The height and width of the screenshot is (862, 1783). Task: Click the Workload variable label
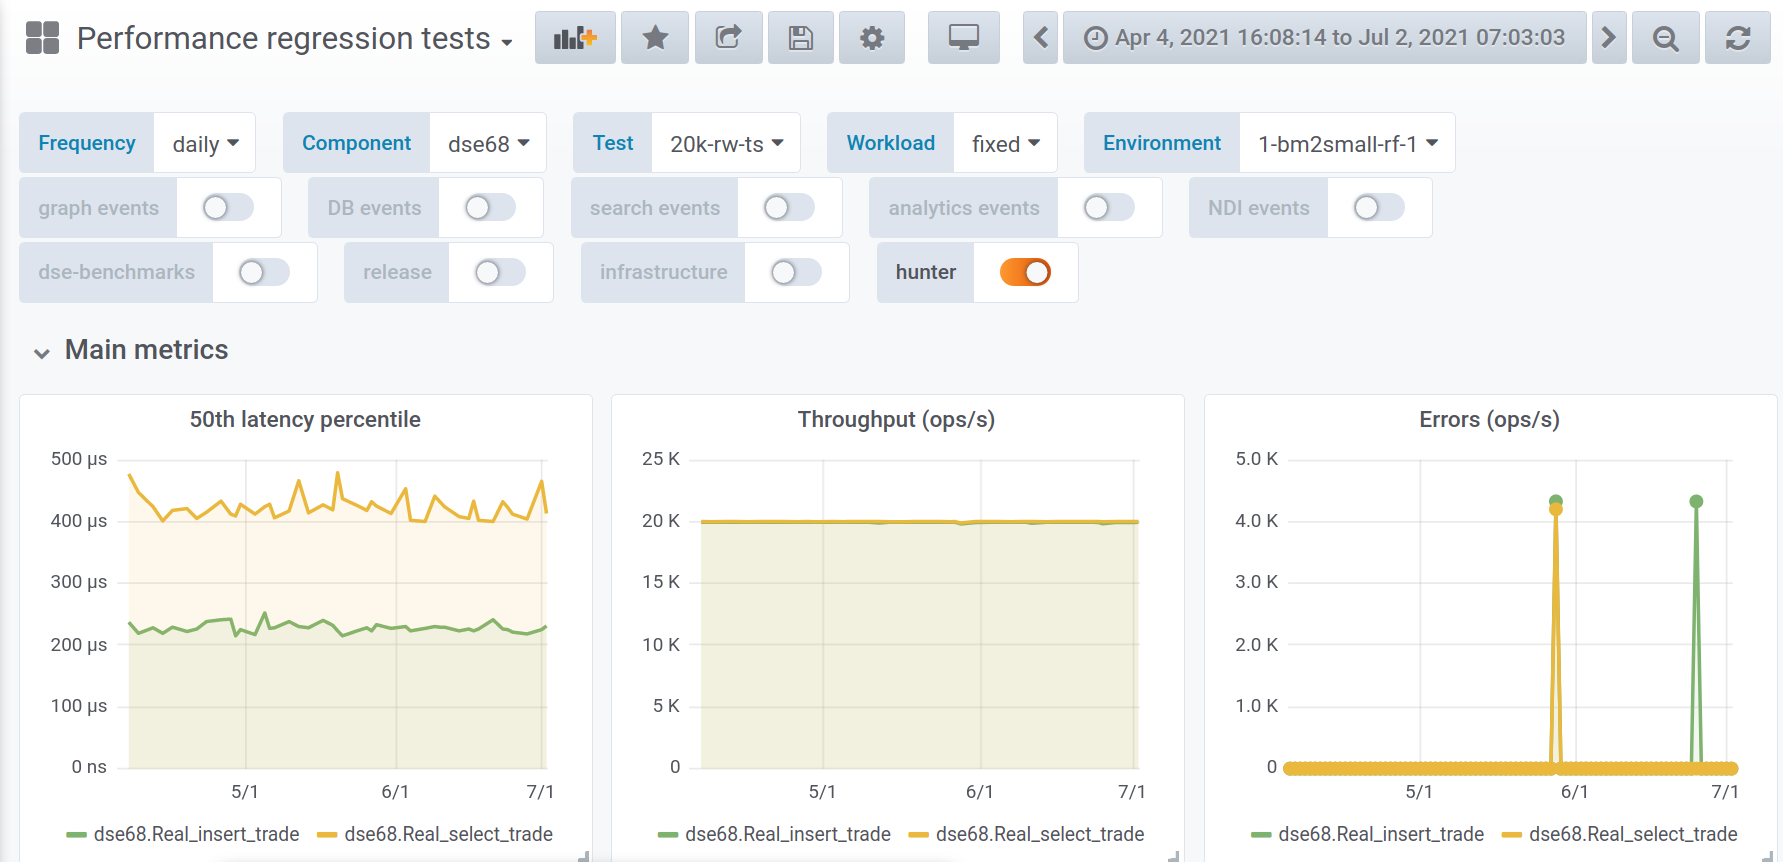click(891, 143)
